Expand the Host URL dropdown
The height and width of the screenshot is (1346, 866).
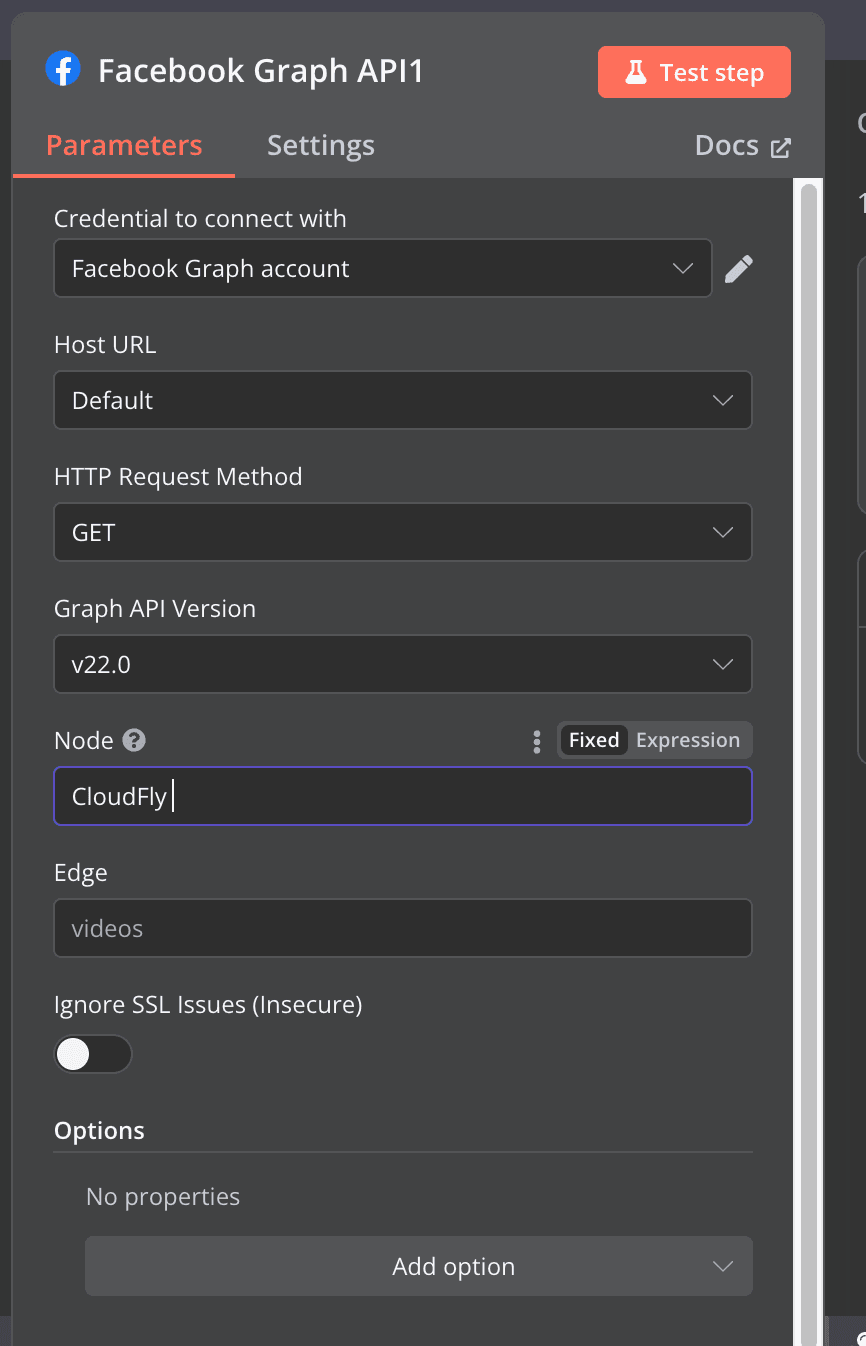402,400
